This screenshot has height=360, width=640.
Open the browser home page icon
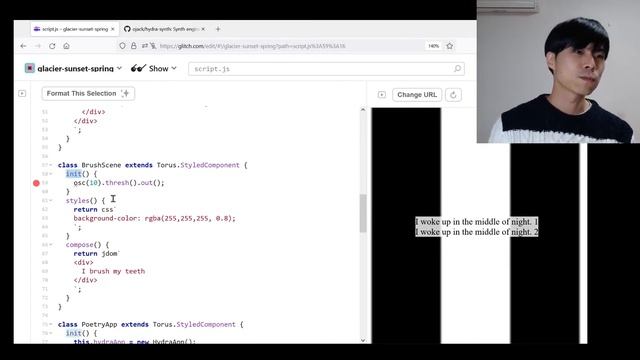click(x=67, y=46)
